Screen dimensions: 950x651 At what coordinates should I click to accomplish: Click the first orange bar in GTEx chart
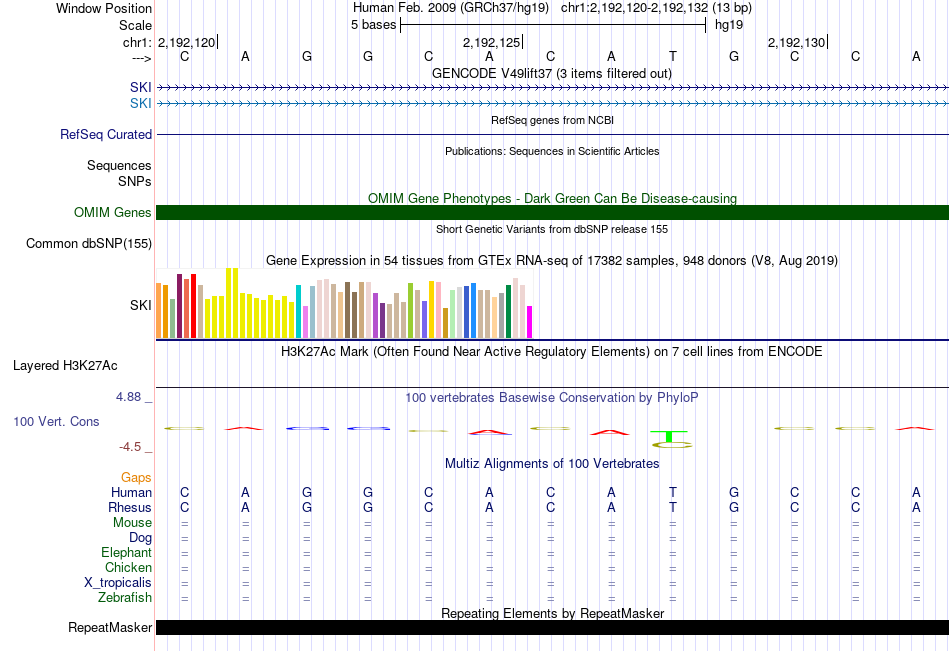pos(159,310)
